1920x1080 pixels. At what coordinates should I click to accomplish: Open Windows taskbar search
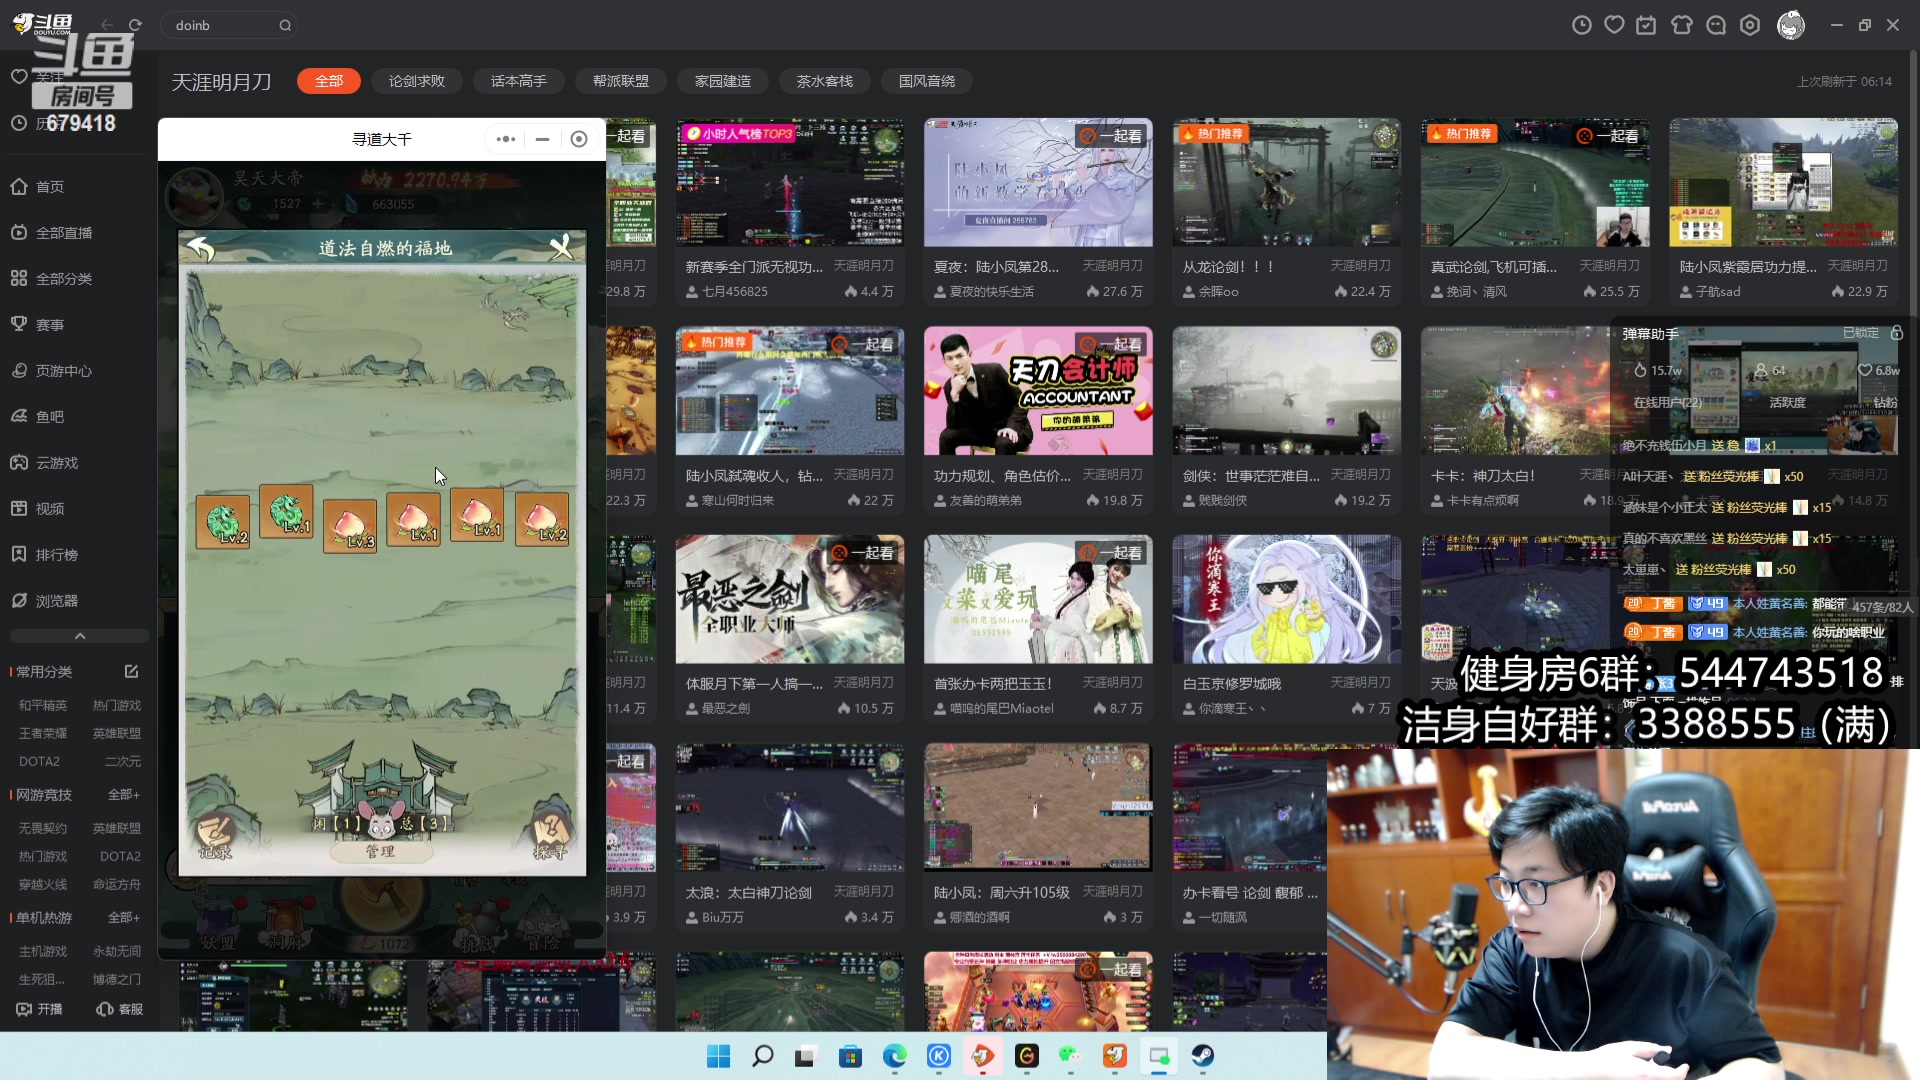pyautogui.click(x=762, y=1056)
